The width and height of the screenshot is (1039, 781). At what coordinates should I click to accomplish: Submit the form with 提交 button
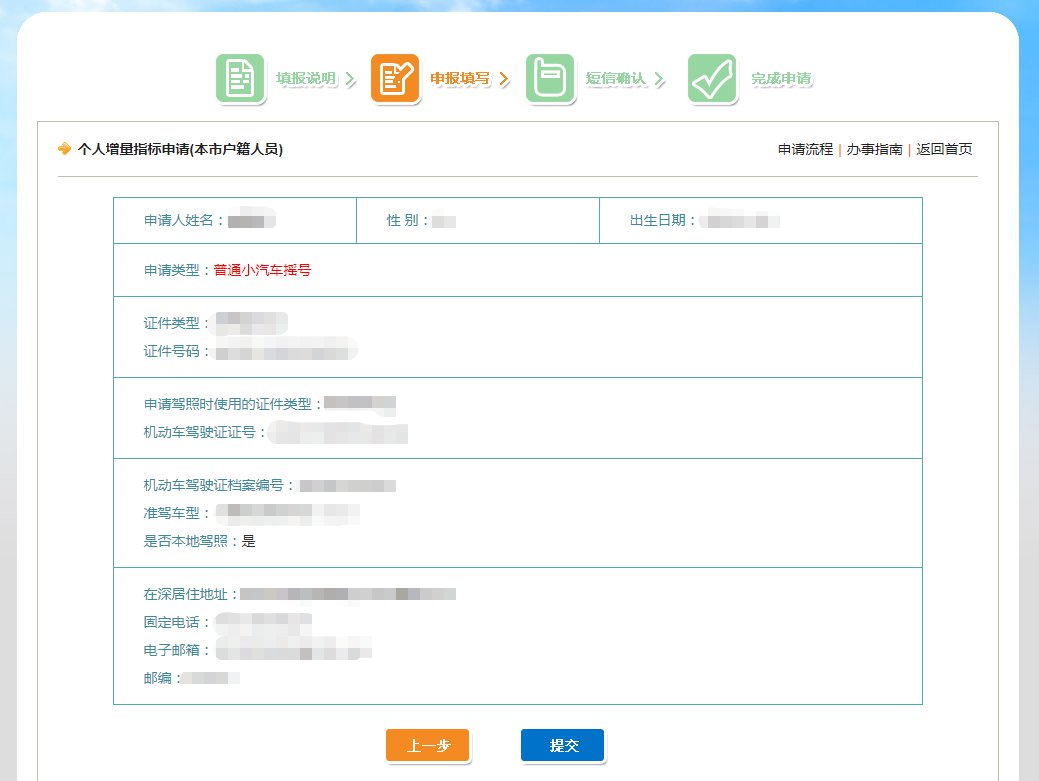pyautogui.click(x=563, y=745)
